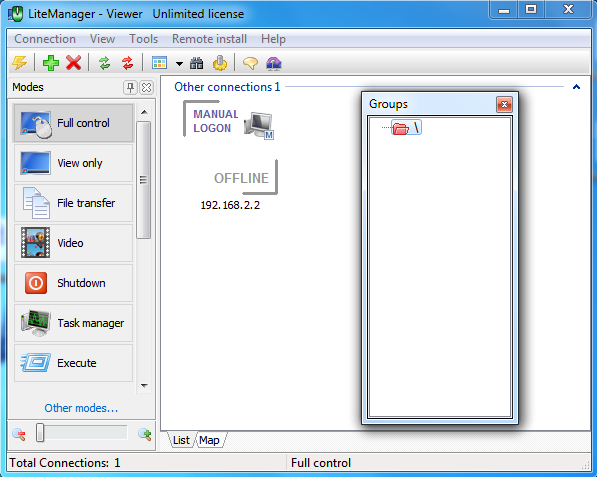The width and height of the screenshot is (597, 477).
Task: Click the green plus add connection icon
Action: point(51,63)
